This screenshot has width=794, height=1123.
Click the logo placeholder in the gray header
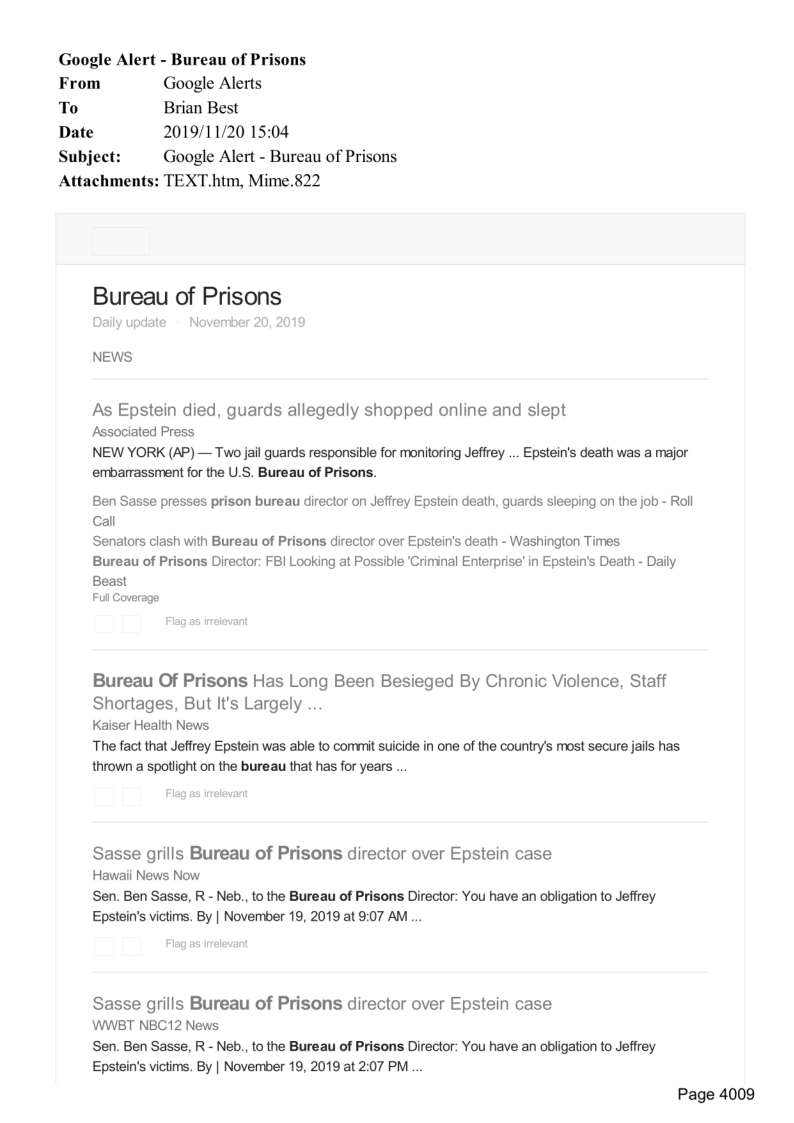pos(121,241)
